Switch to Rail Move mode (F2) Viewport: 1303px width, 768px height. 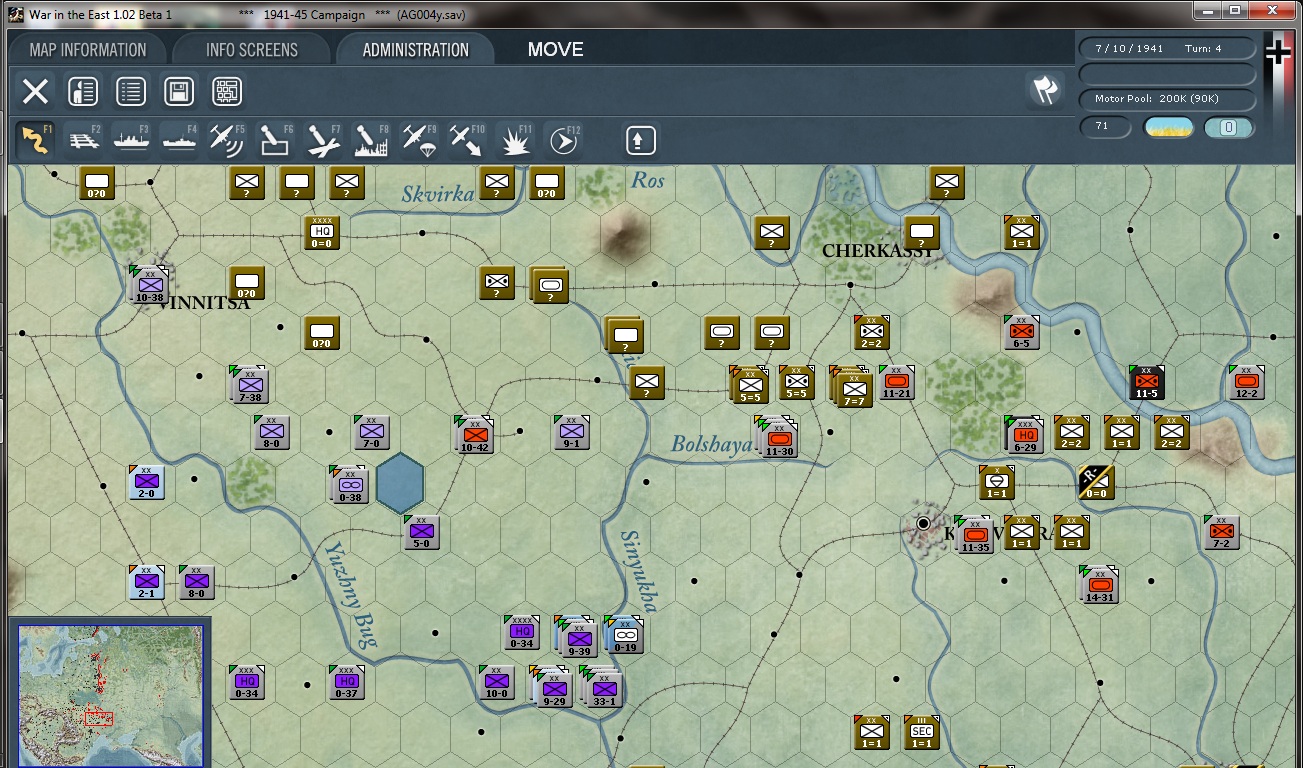pos(84,140)
